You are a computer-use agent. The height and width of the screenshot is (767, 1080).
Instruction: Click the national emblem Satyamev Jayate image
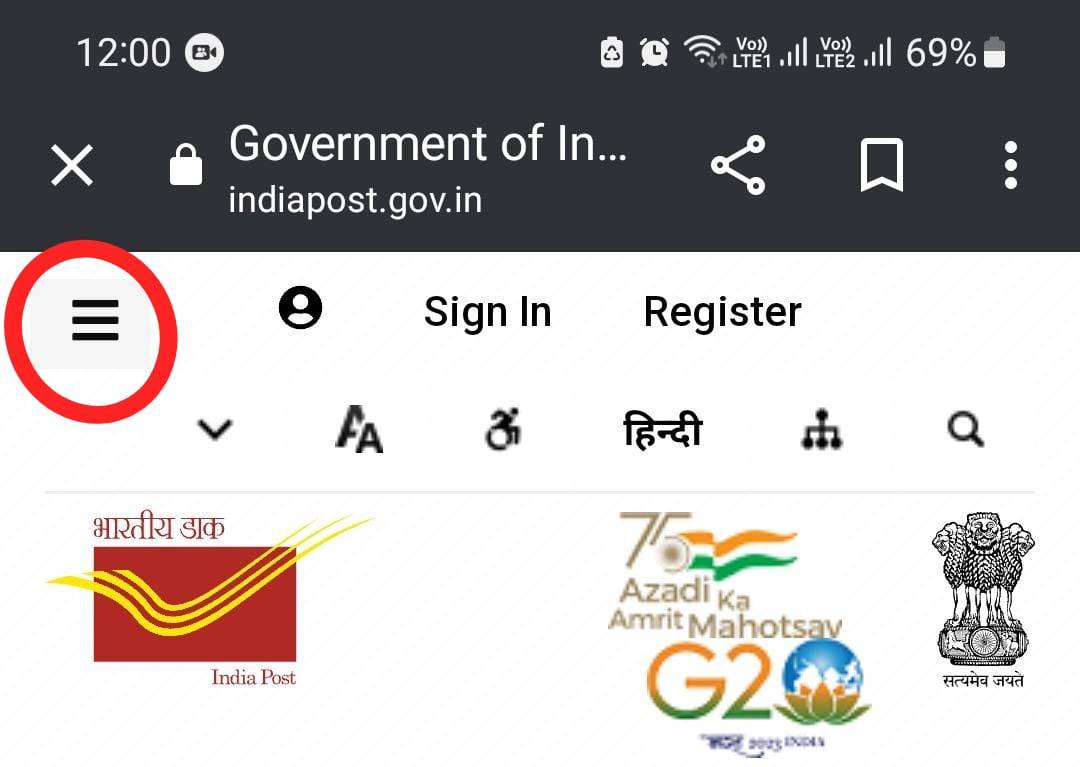point(983,600)
